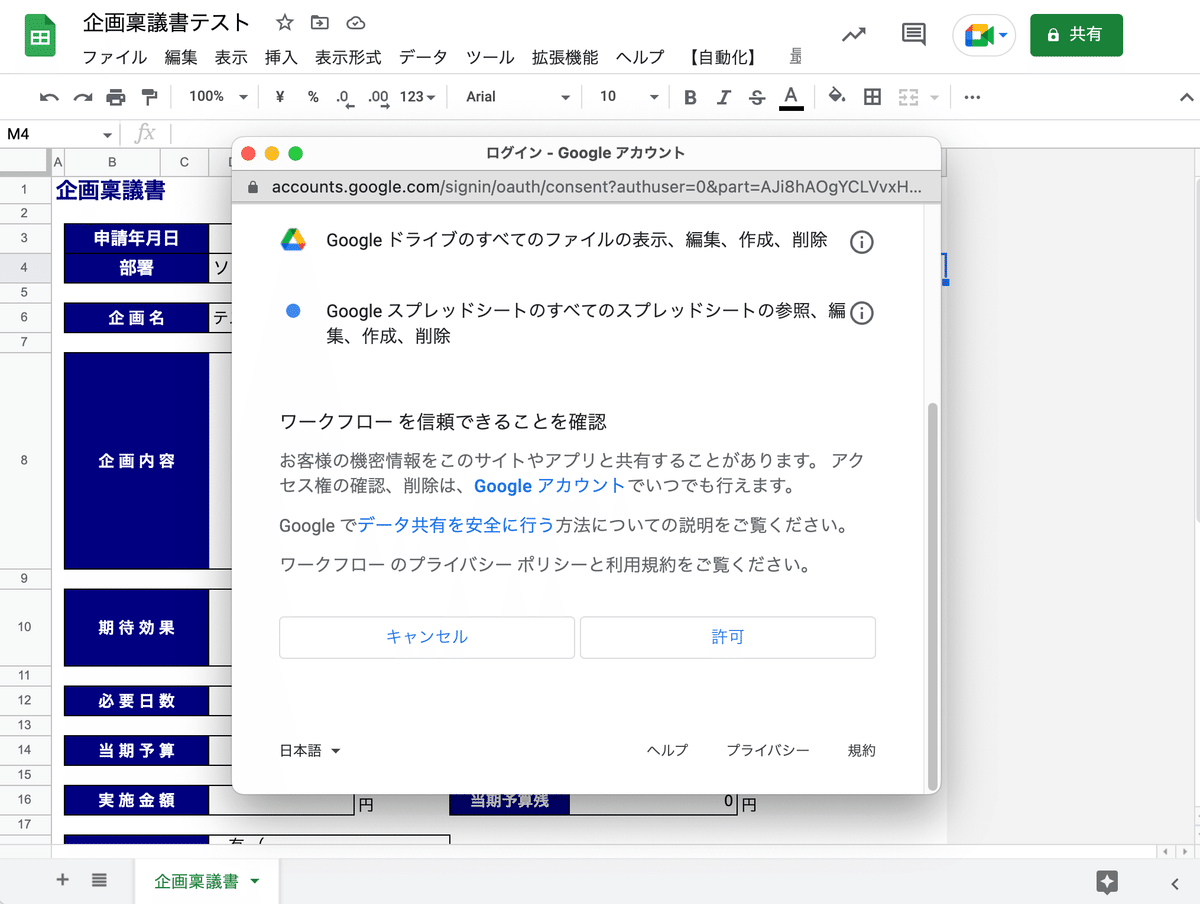Collapse the header with top-right chevron
This screenshot has width=1200, height=904.
(1187, 97)
